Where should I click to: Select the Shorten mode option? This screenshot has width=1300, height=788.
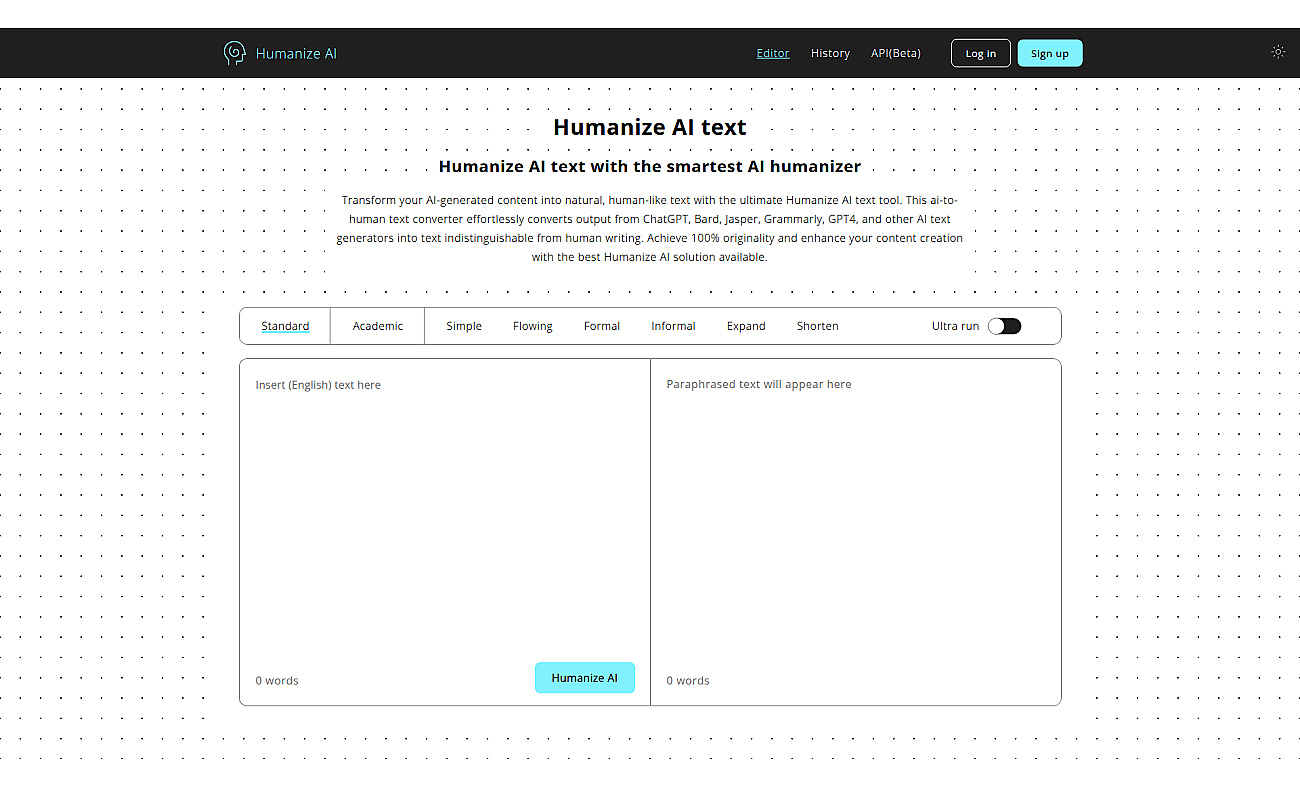click(x=818, y=326)
